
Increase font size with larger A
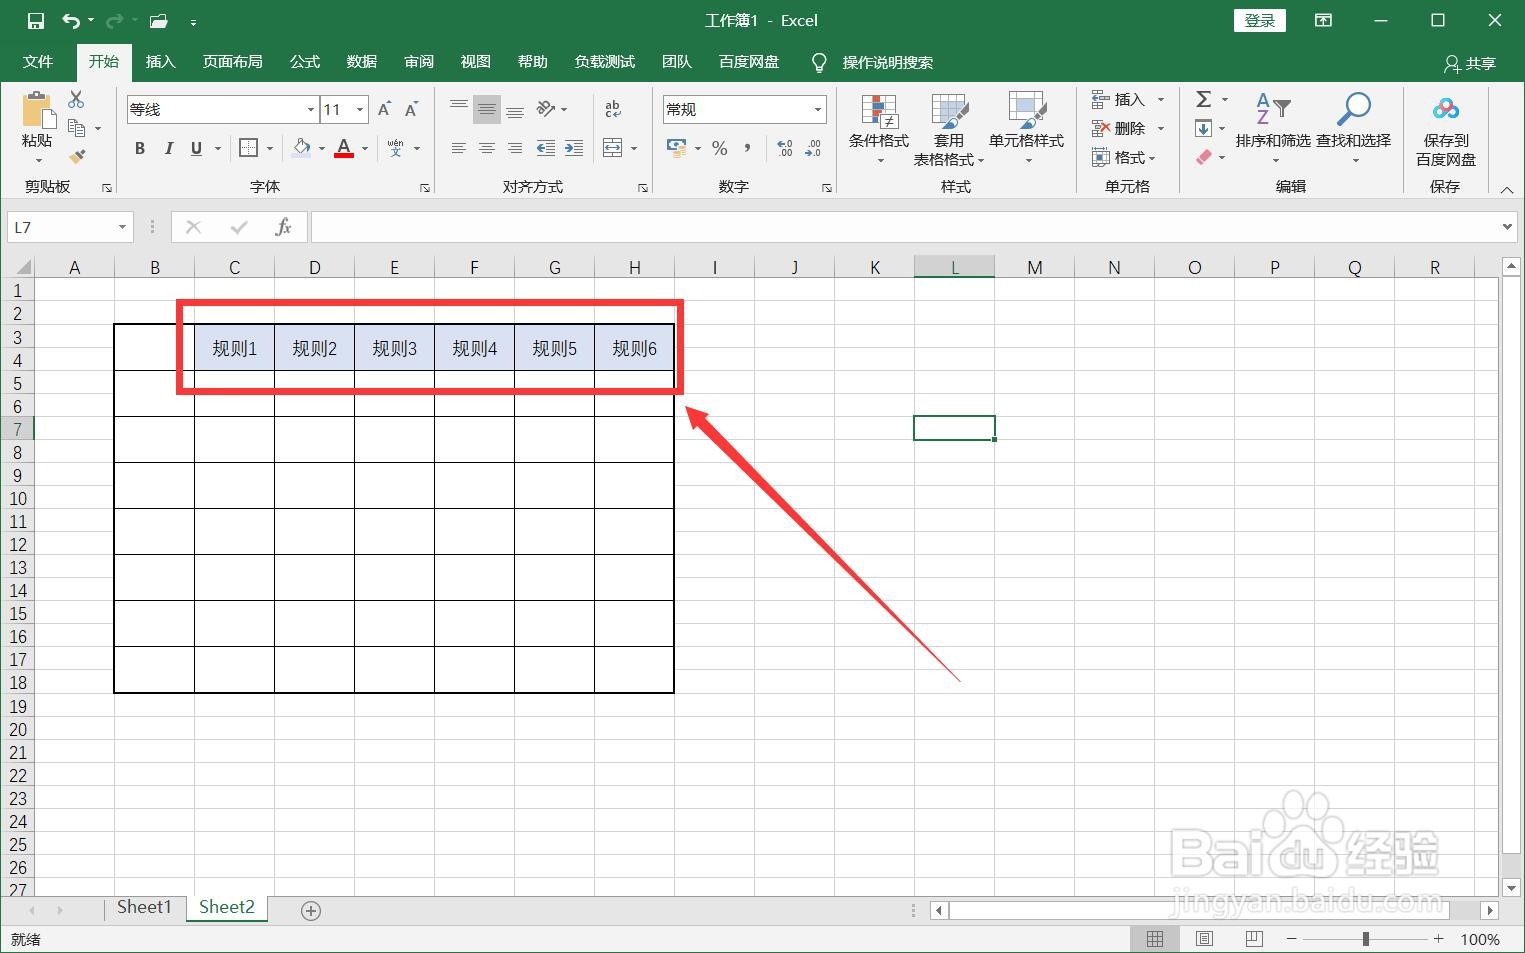(384, 110)
